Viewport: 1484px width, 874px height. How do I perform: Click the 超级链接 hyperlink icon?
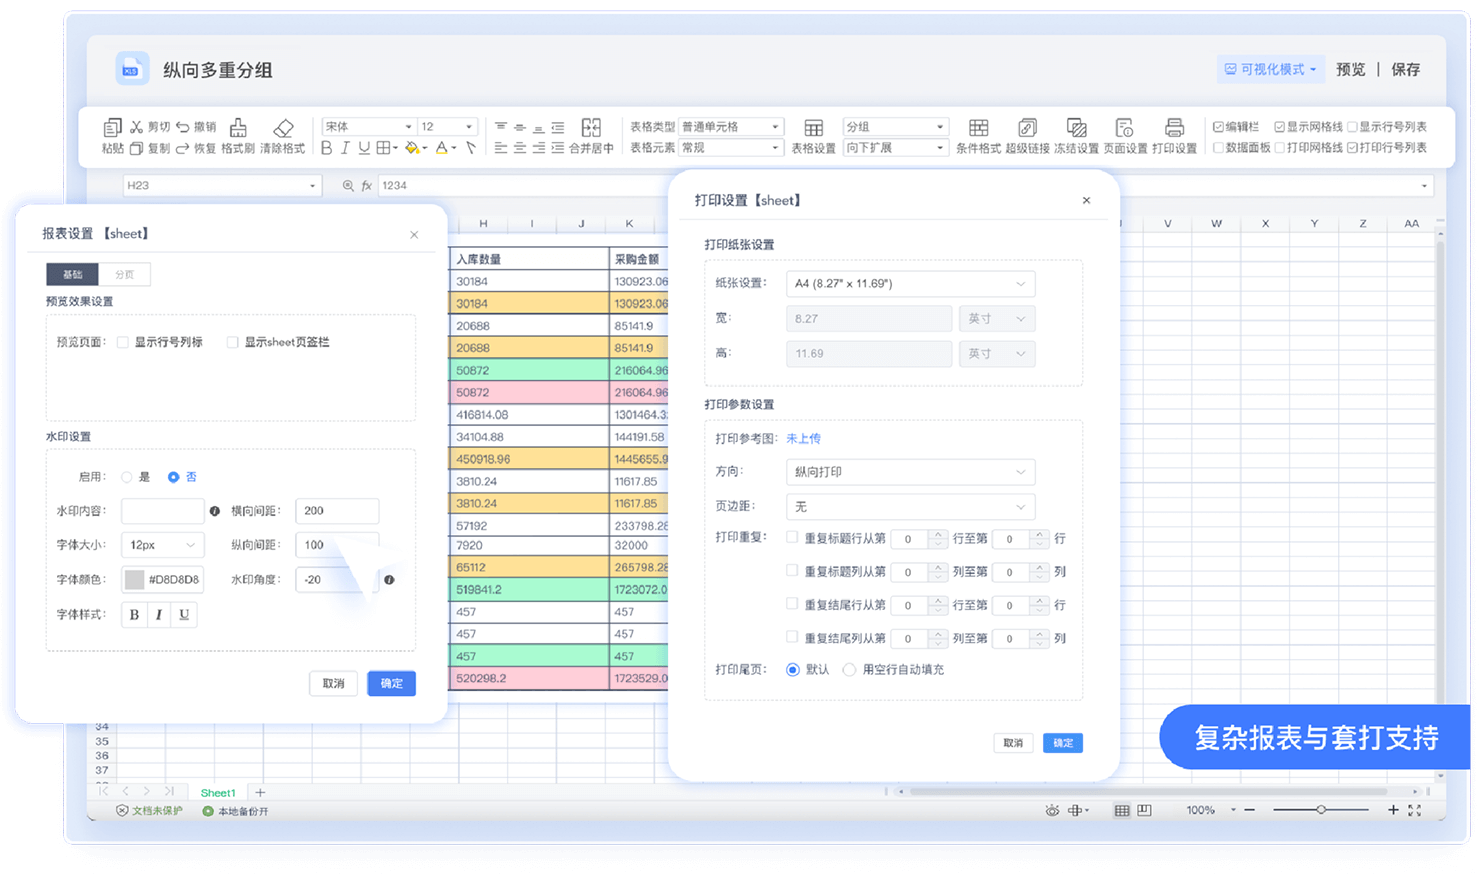pyautogui.click(x=1027, y=128)
